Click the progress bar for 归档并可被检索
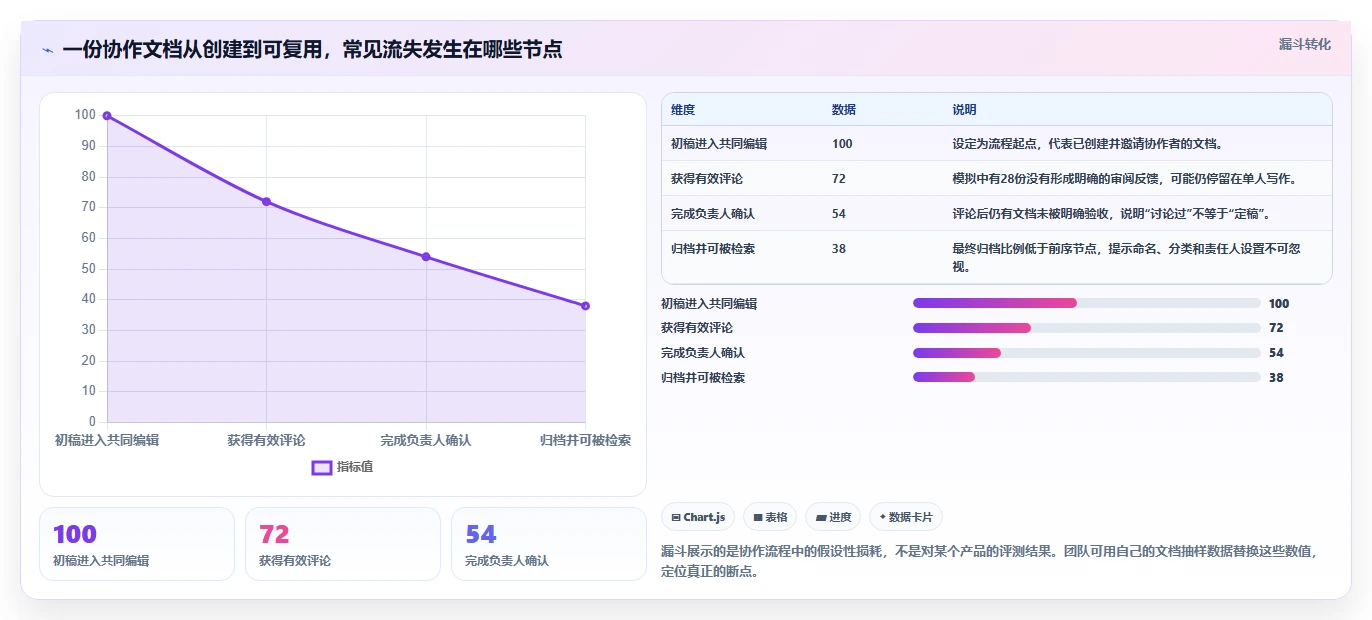 pos(1087,377)
